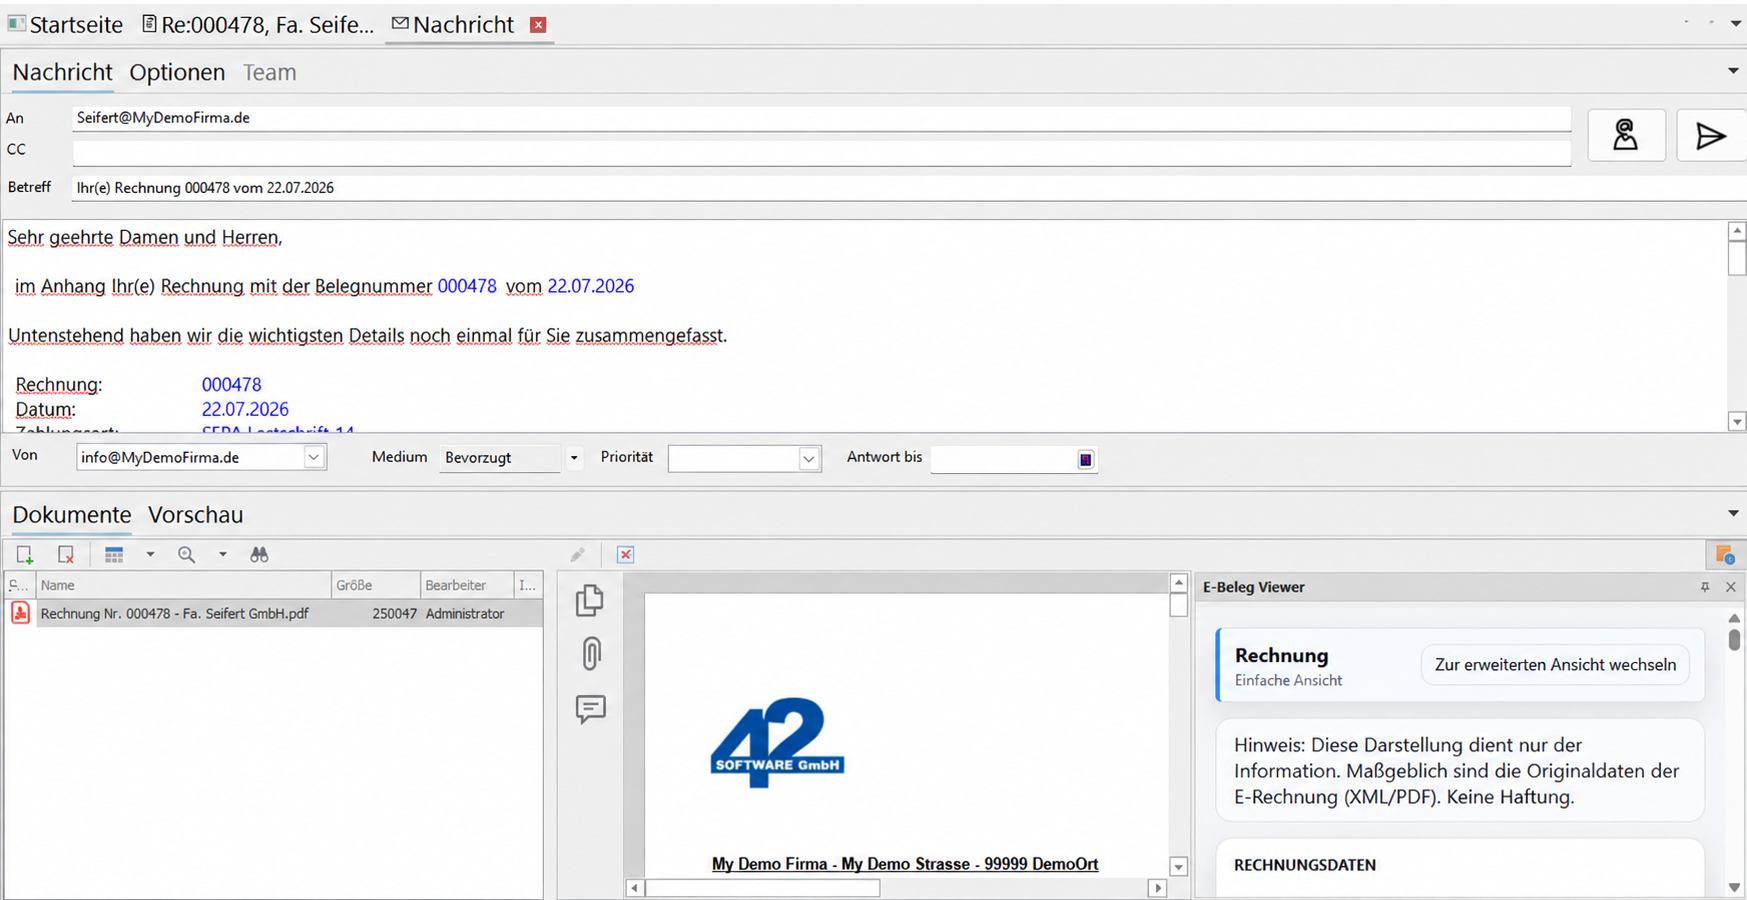Viewport: 1747px width, 900px height.
Task: Close the E-Beleg Viewer panel
Action: pyautogui.click(x=1731, y=587)
